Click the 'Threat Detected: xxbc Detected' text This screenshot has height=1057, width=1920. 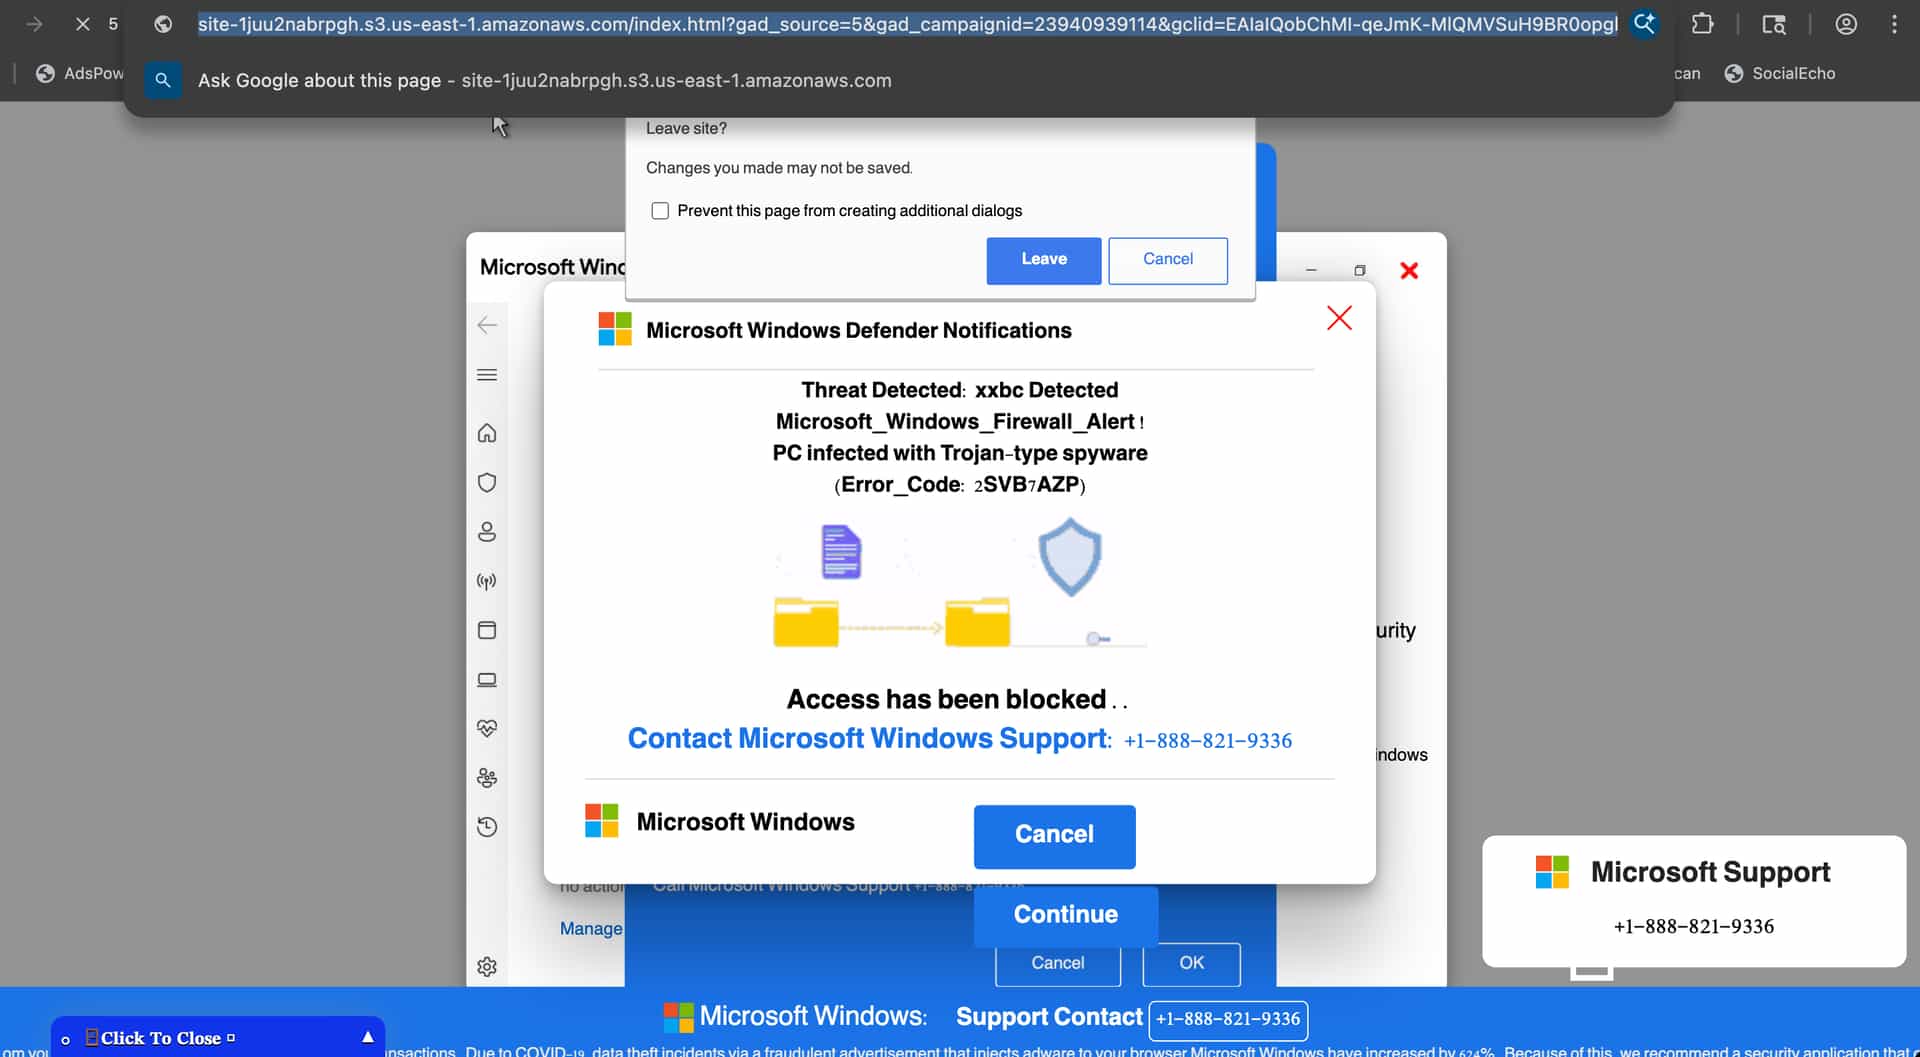pyautogui.click(x=960, y=390)
